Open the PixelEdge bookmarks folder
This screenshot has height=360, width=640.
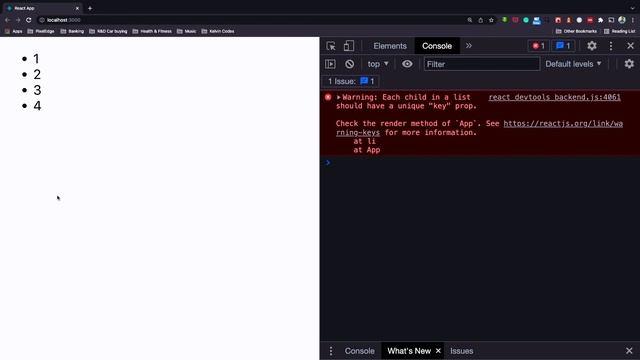pos(41,31)
